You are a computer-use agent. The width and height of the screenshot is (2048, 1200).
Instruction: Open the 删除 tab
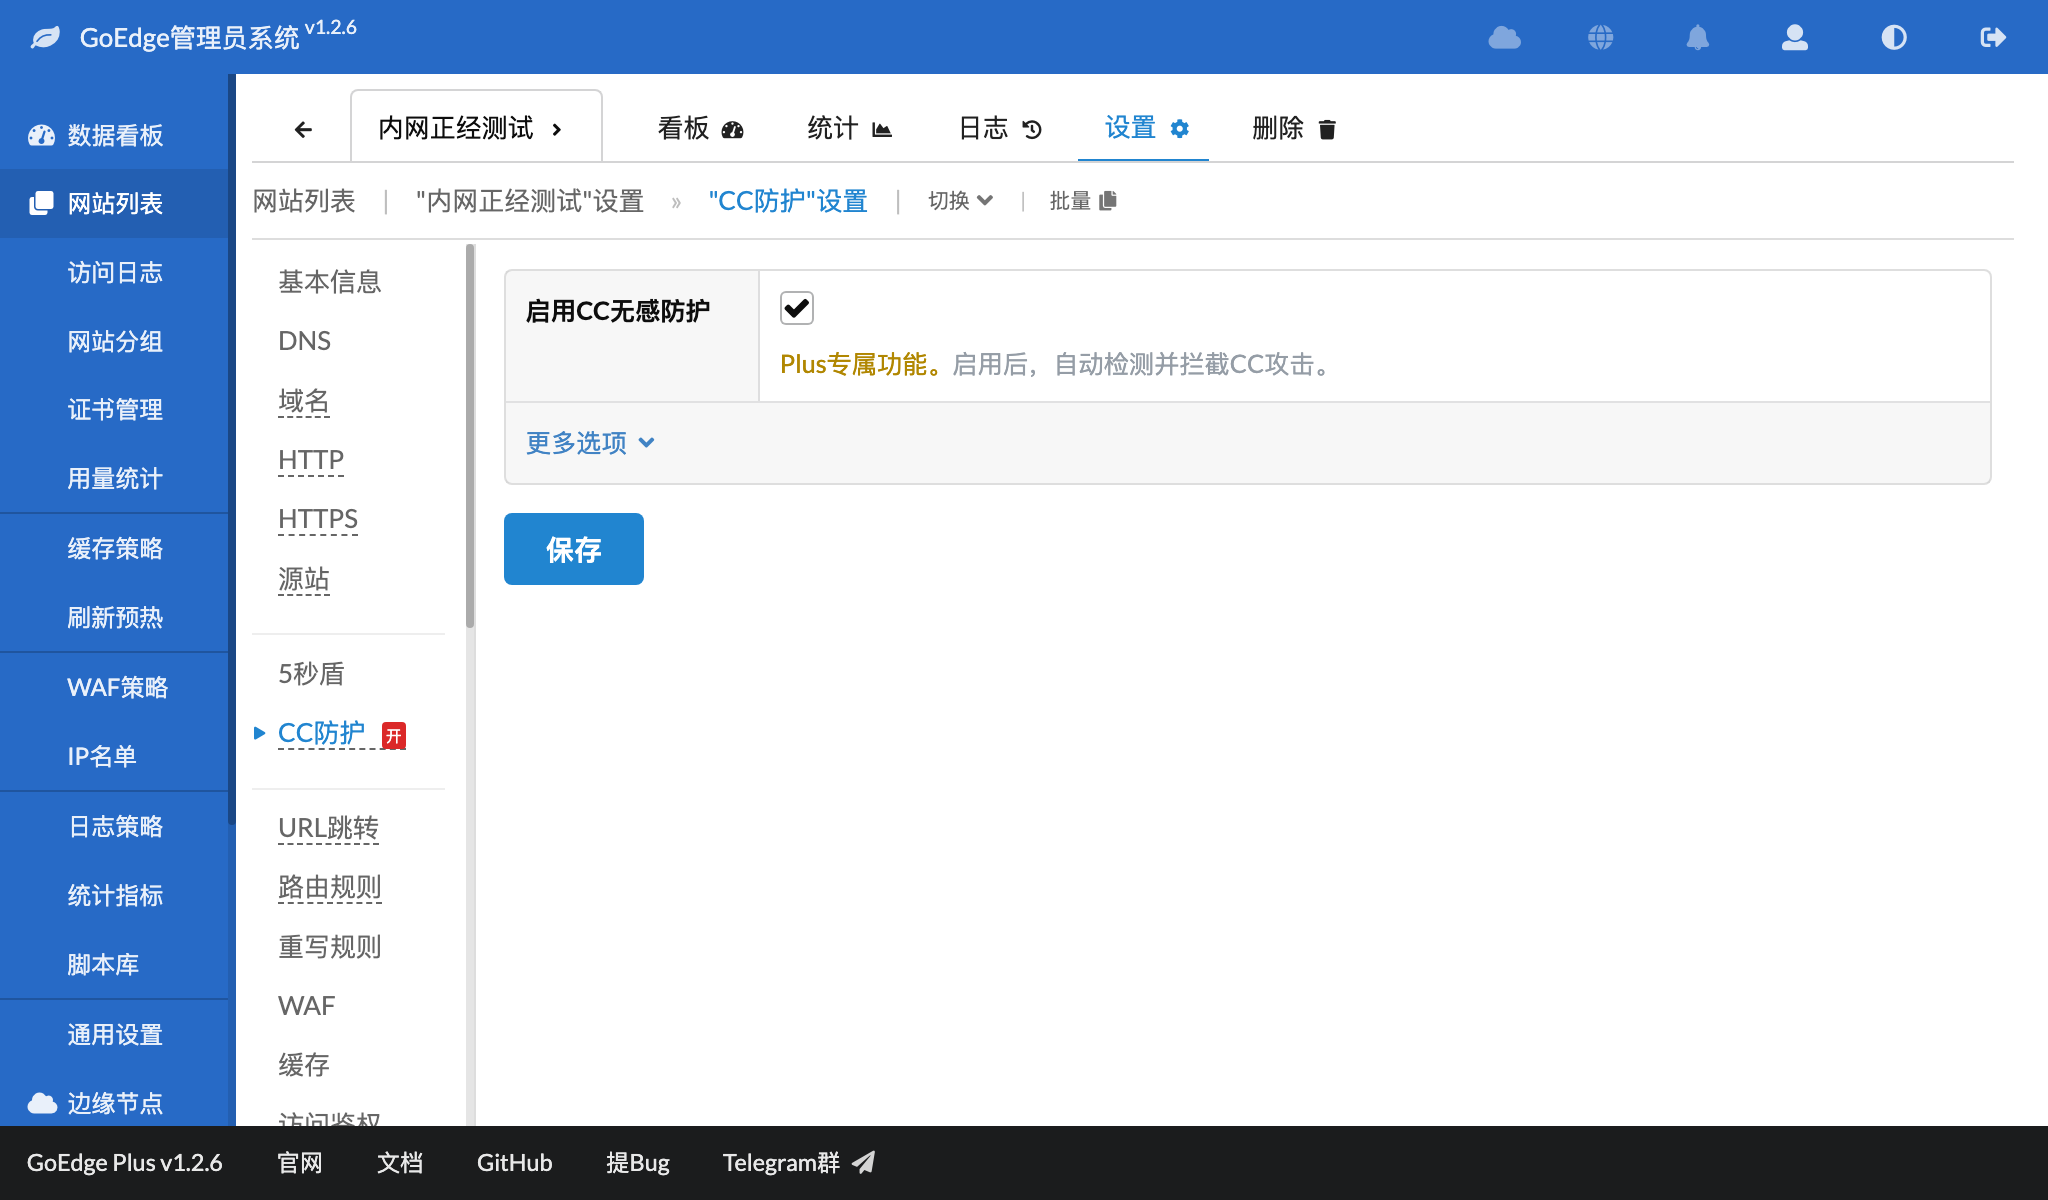(x=1294, y=128)
